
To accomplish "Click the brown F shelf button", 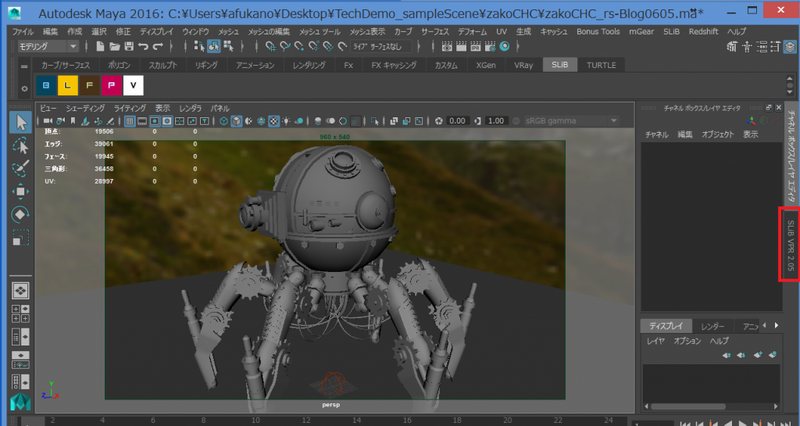I will (x=90, y=85).
